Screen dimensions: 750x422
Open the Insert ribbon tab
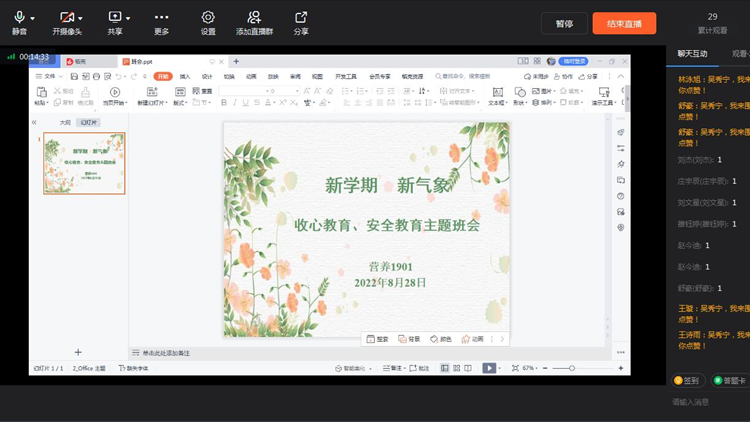pos(185,76)
